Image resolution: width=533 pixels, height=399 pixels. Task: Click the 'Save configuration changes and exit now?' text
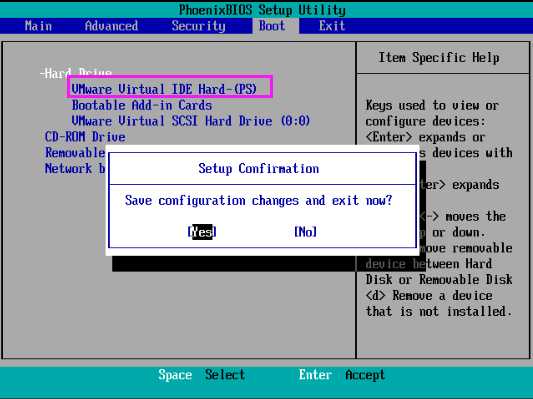tap(258, 200)
